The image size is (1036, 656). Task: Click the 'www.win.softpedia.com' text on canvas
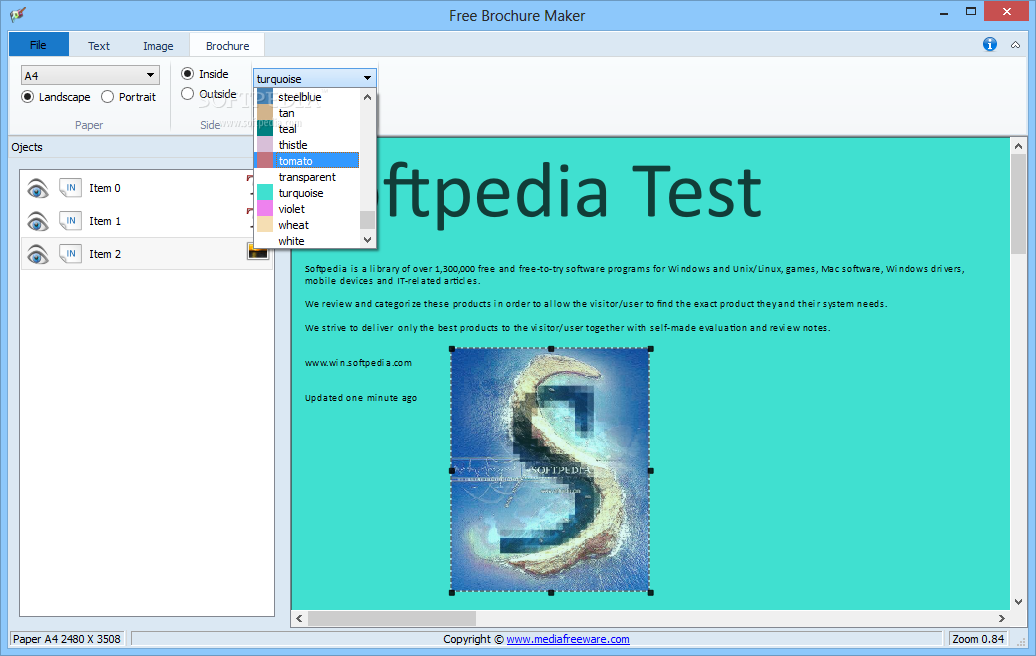[x=358, y=363]
